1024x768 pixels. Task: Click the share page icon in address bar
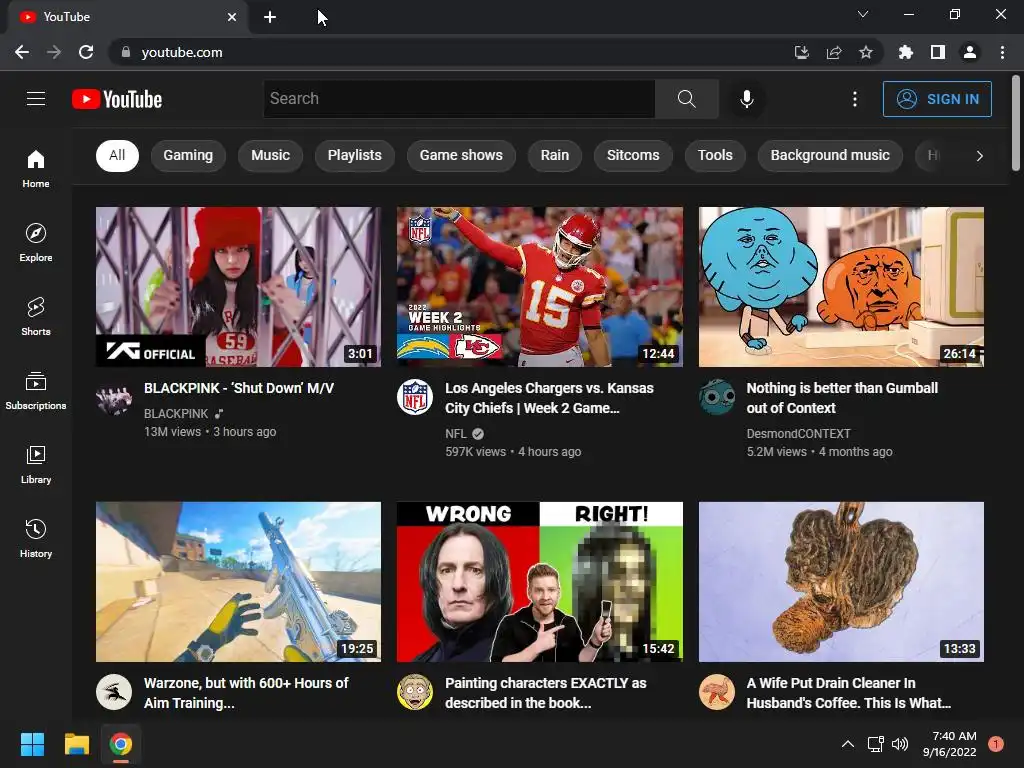834,52
